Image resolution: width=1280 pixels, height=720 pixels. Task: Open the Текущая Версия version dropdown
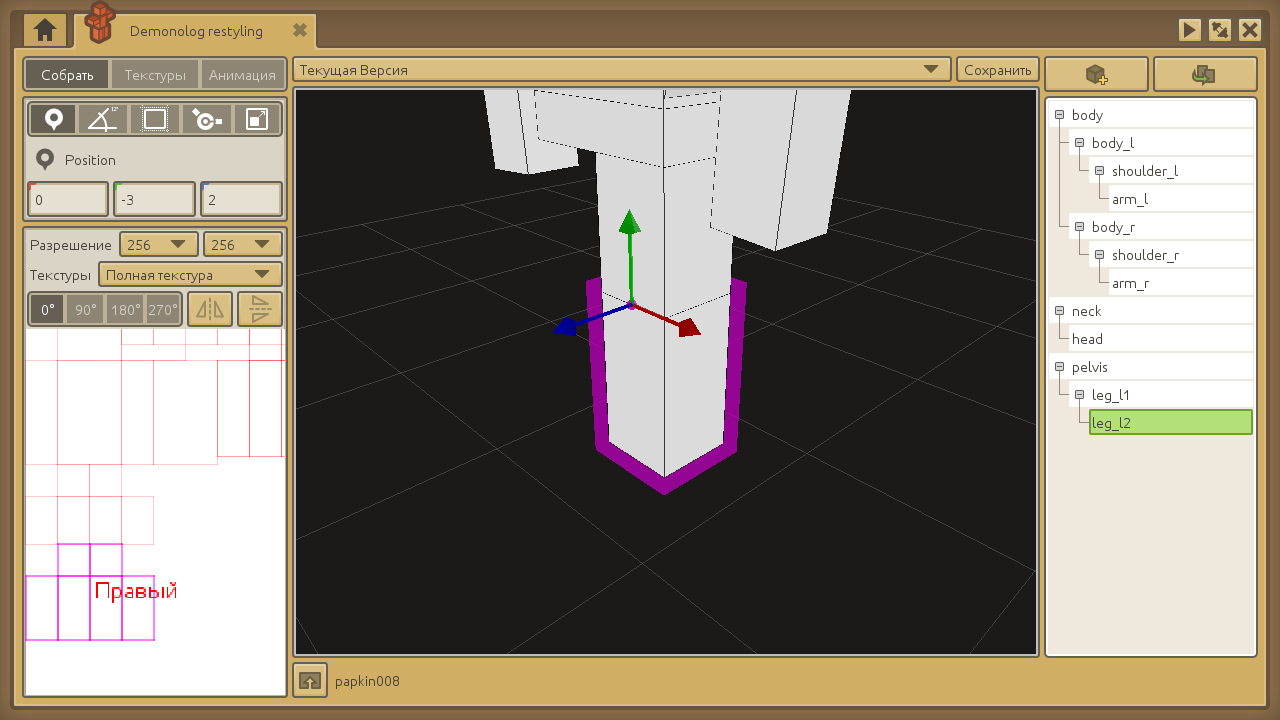621,70
